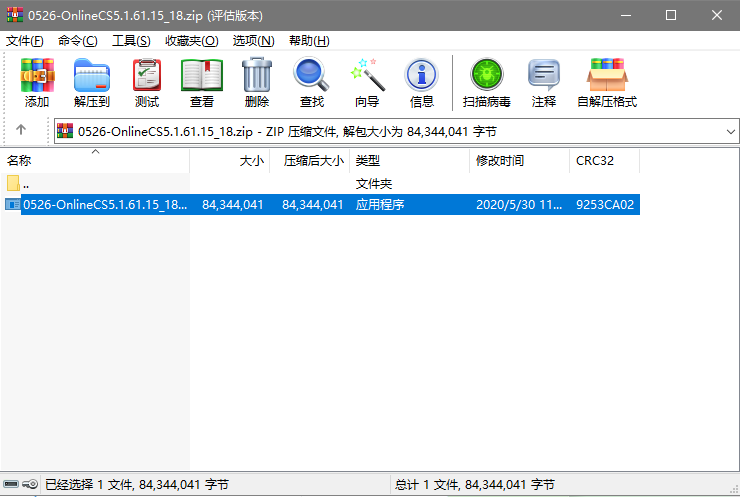Click the Delete (删除) trash icon
The width and height of the screenshot is (740, 497).
click(257, 82)
